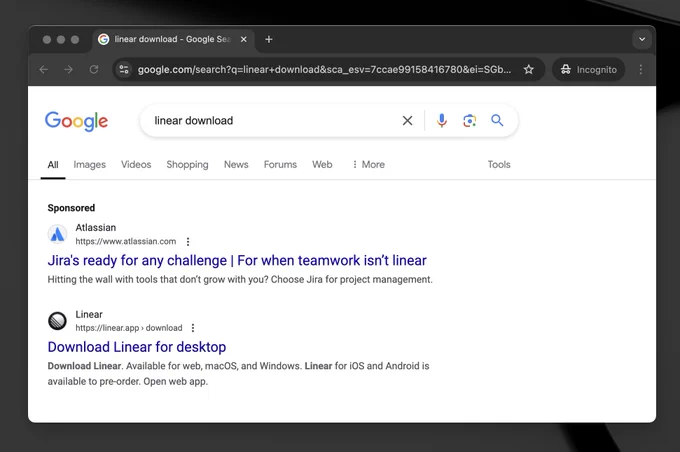Expand the More filters menu
This screenshot has width=680, height=452.
368,165
